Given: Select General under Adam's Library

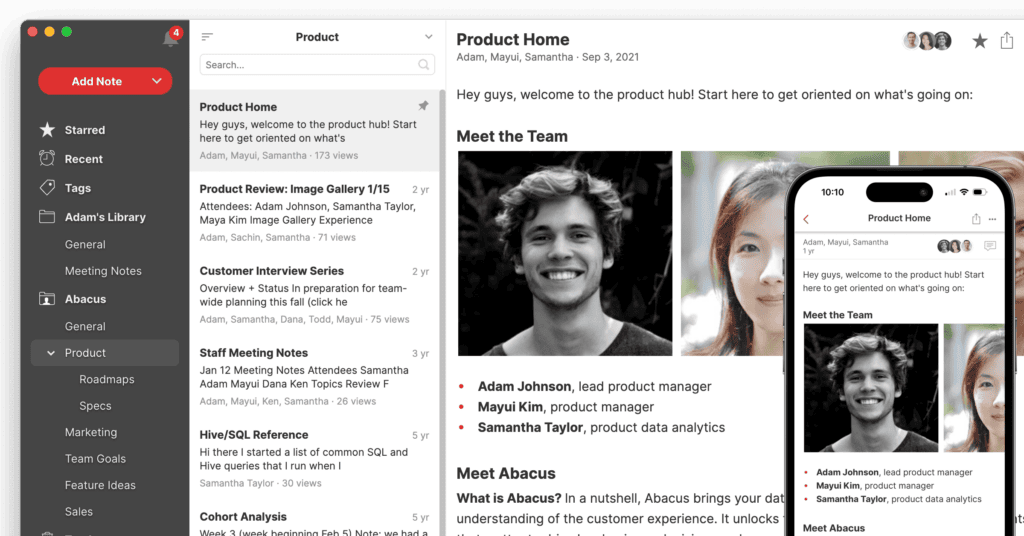Looking at the screenshot, I should [x=85, y=245].
